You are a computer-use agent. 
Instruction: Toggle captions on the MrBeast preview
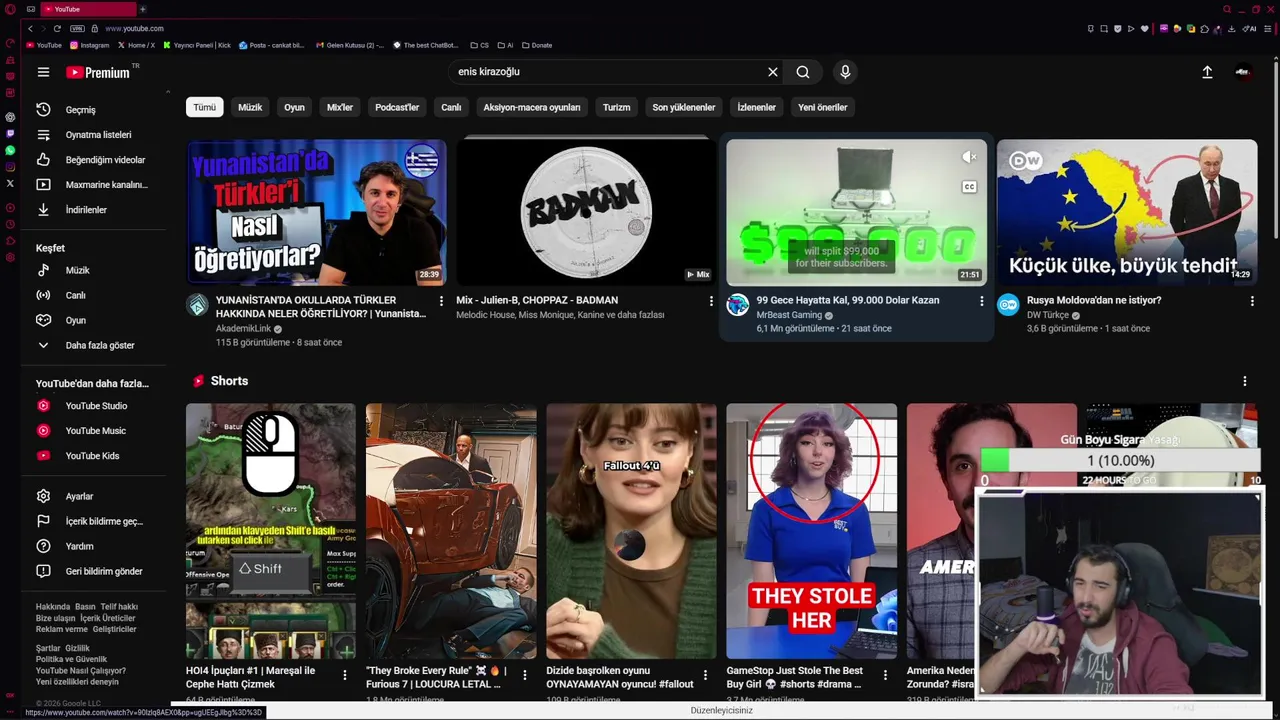coord(969,187)
